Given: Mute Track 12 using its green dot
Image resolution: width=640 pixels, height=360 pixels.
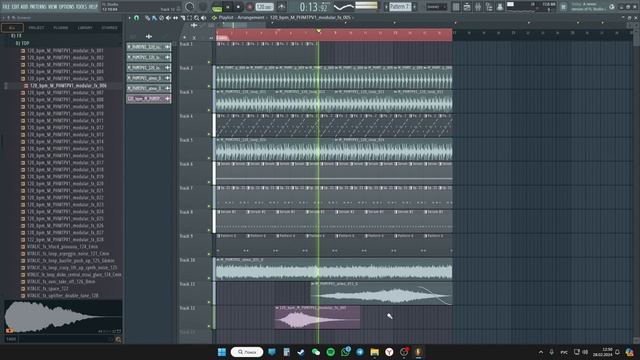Looking at the screenshot, I should pos(209,327).
